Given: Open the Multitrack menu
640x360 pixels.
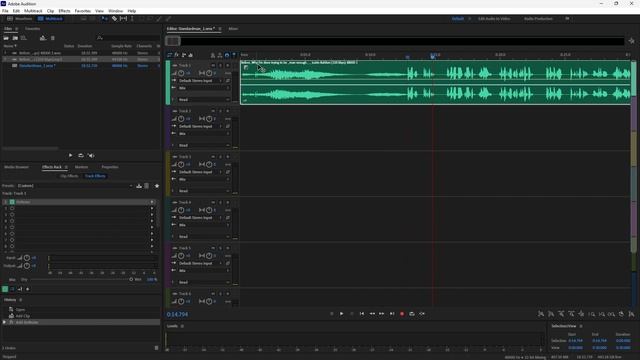Looking at the screenshot, I should [x=33, y=11].
